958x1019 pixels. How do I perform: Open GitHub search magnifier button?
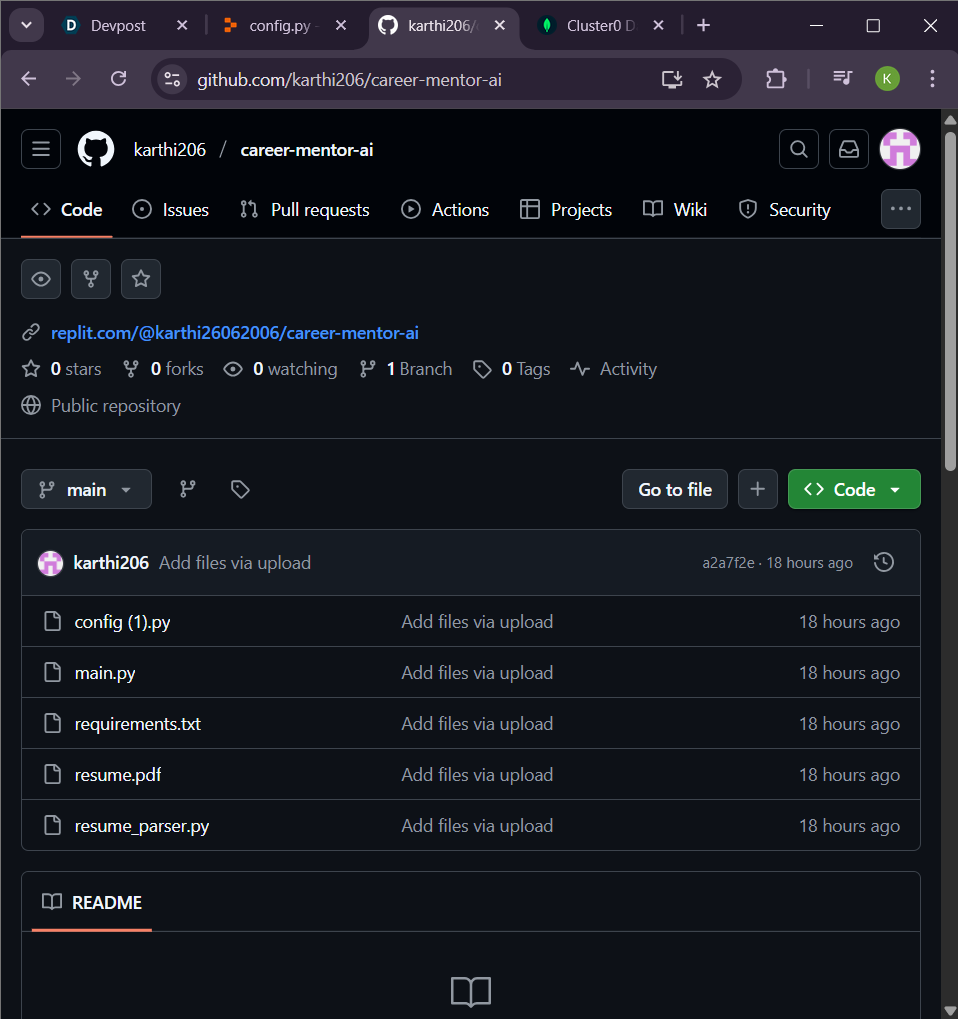tap(799, 149)
